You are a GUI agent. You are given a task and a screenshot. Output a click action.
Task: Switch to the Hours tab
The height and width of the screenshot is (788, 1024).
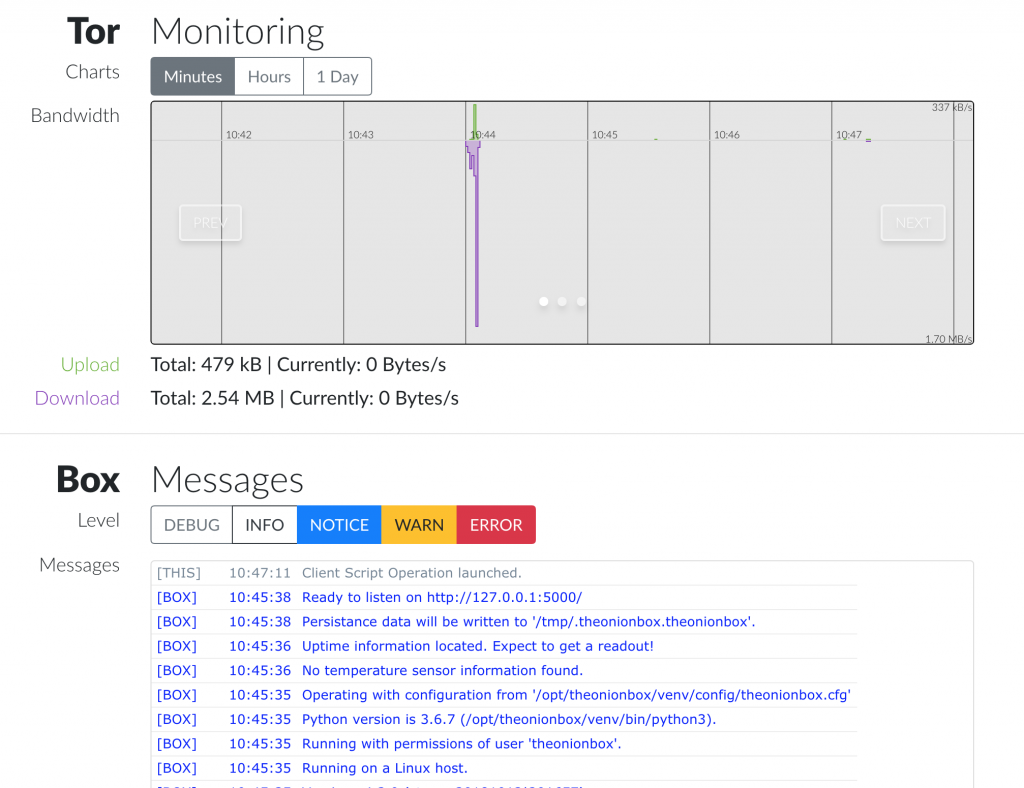click(268, 76)
